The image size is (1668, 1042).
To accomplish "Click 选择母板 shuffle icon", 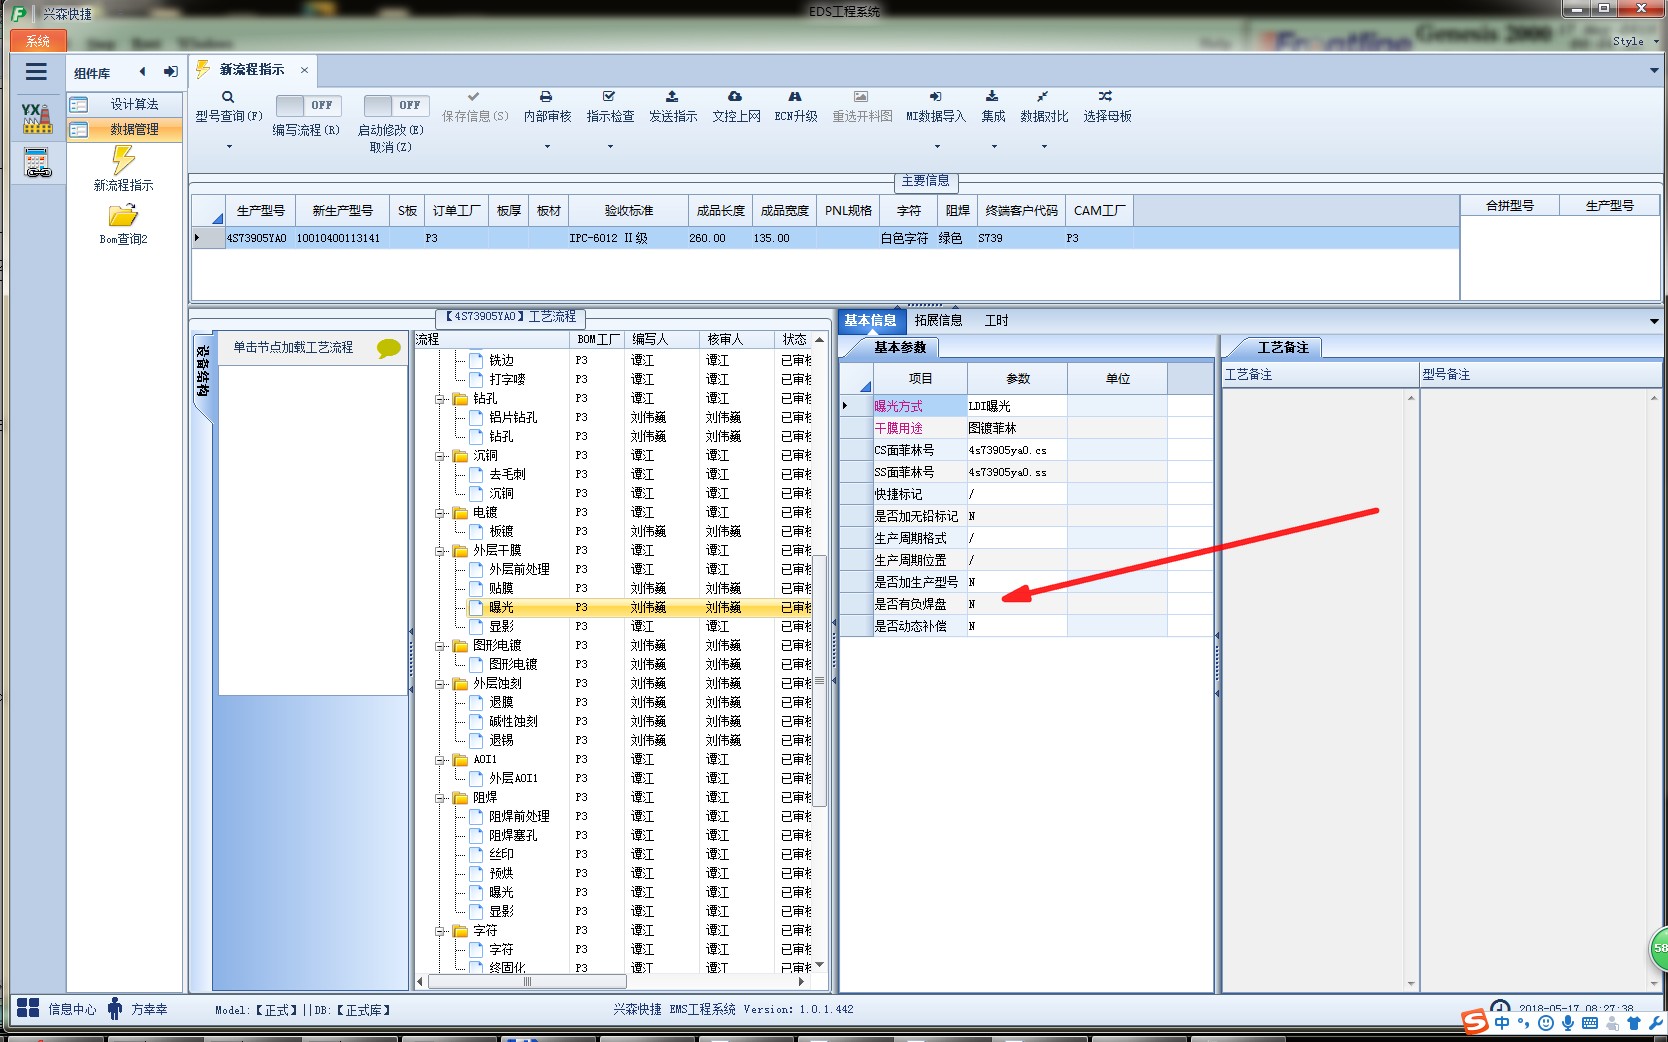I will (x=1105, y=97).
